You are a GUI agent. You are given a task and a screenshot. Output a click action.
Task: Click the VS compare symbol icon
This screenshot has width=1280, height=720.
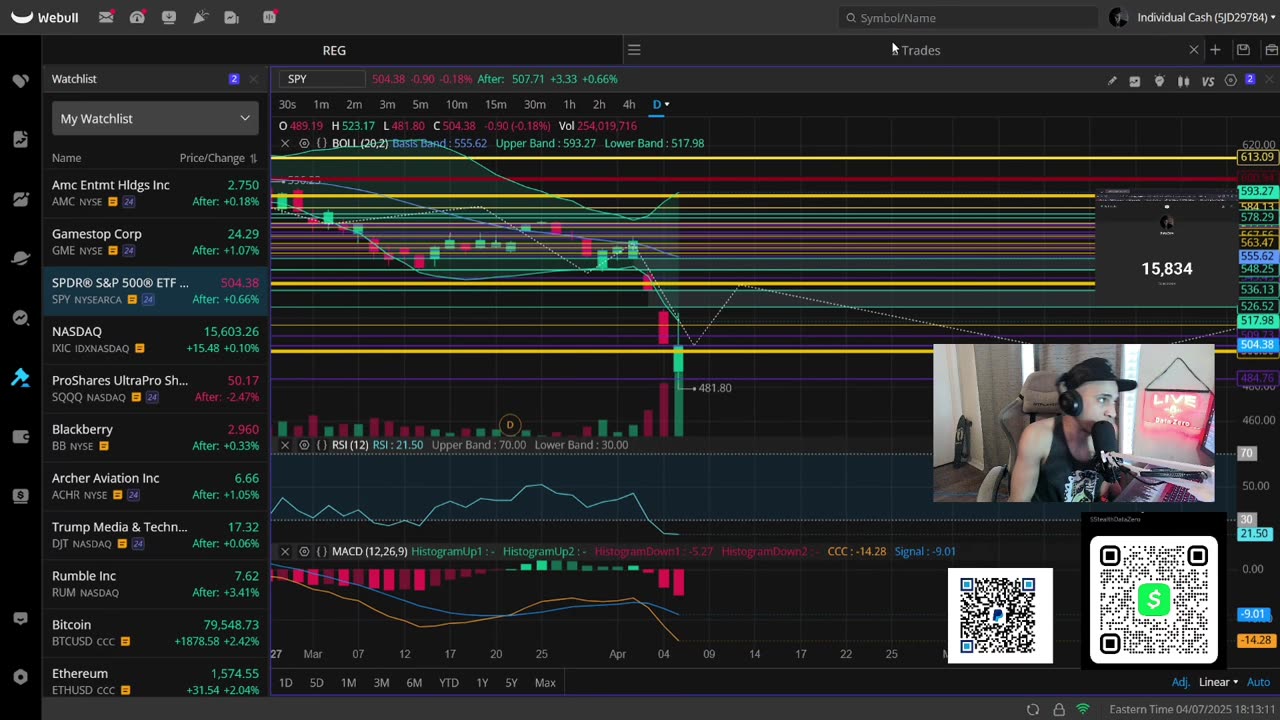pyautogui.click(x=1207, y=81)
